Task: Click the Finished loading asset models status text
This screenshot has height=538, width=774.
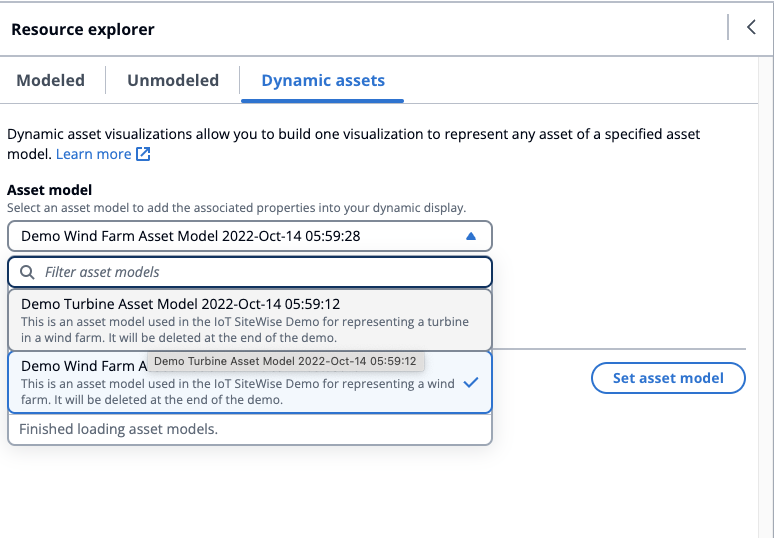Action: click(119, 429)
